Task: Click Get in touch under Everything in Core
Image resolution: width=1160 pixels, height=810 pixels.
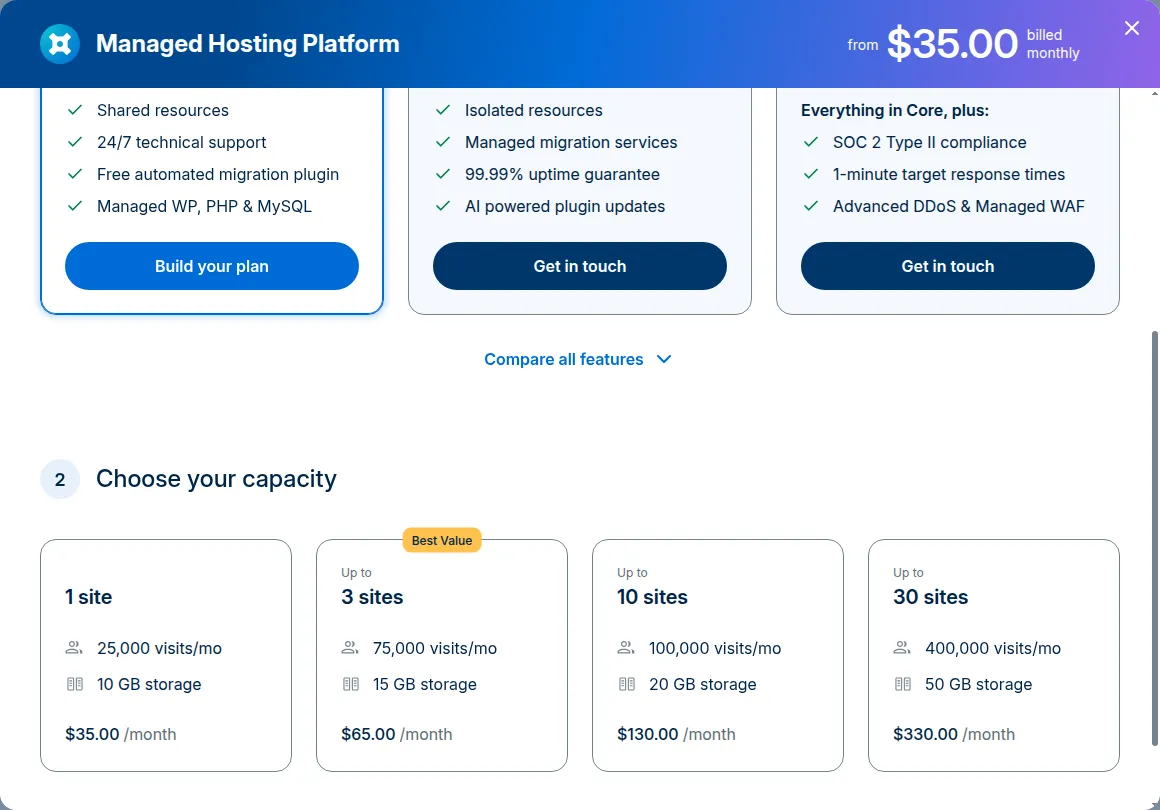Action: click(947, 266)
